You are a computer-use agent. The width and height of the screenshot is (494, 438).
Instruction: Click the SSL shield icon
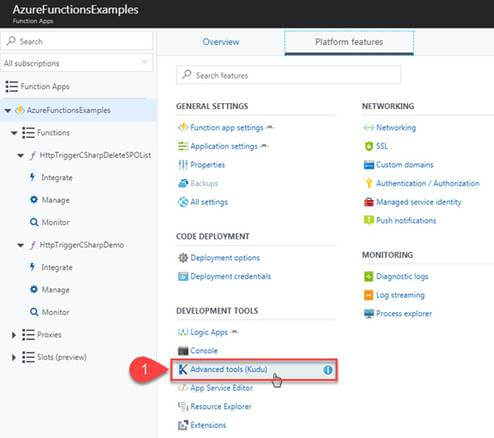(x=369, y=146)
